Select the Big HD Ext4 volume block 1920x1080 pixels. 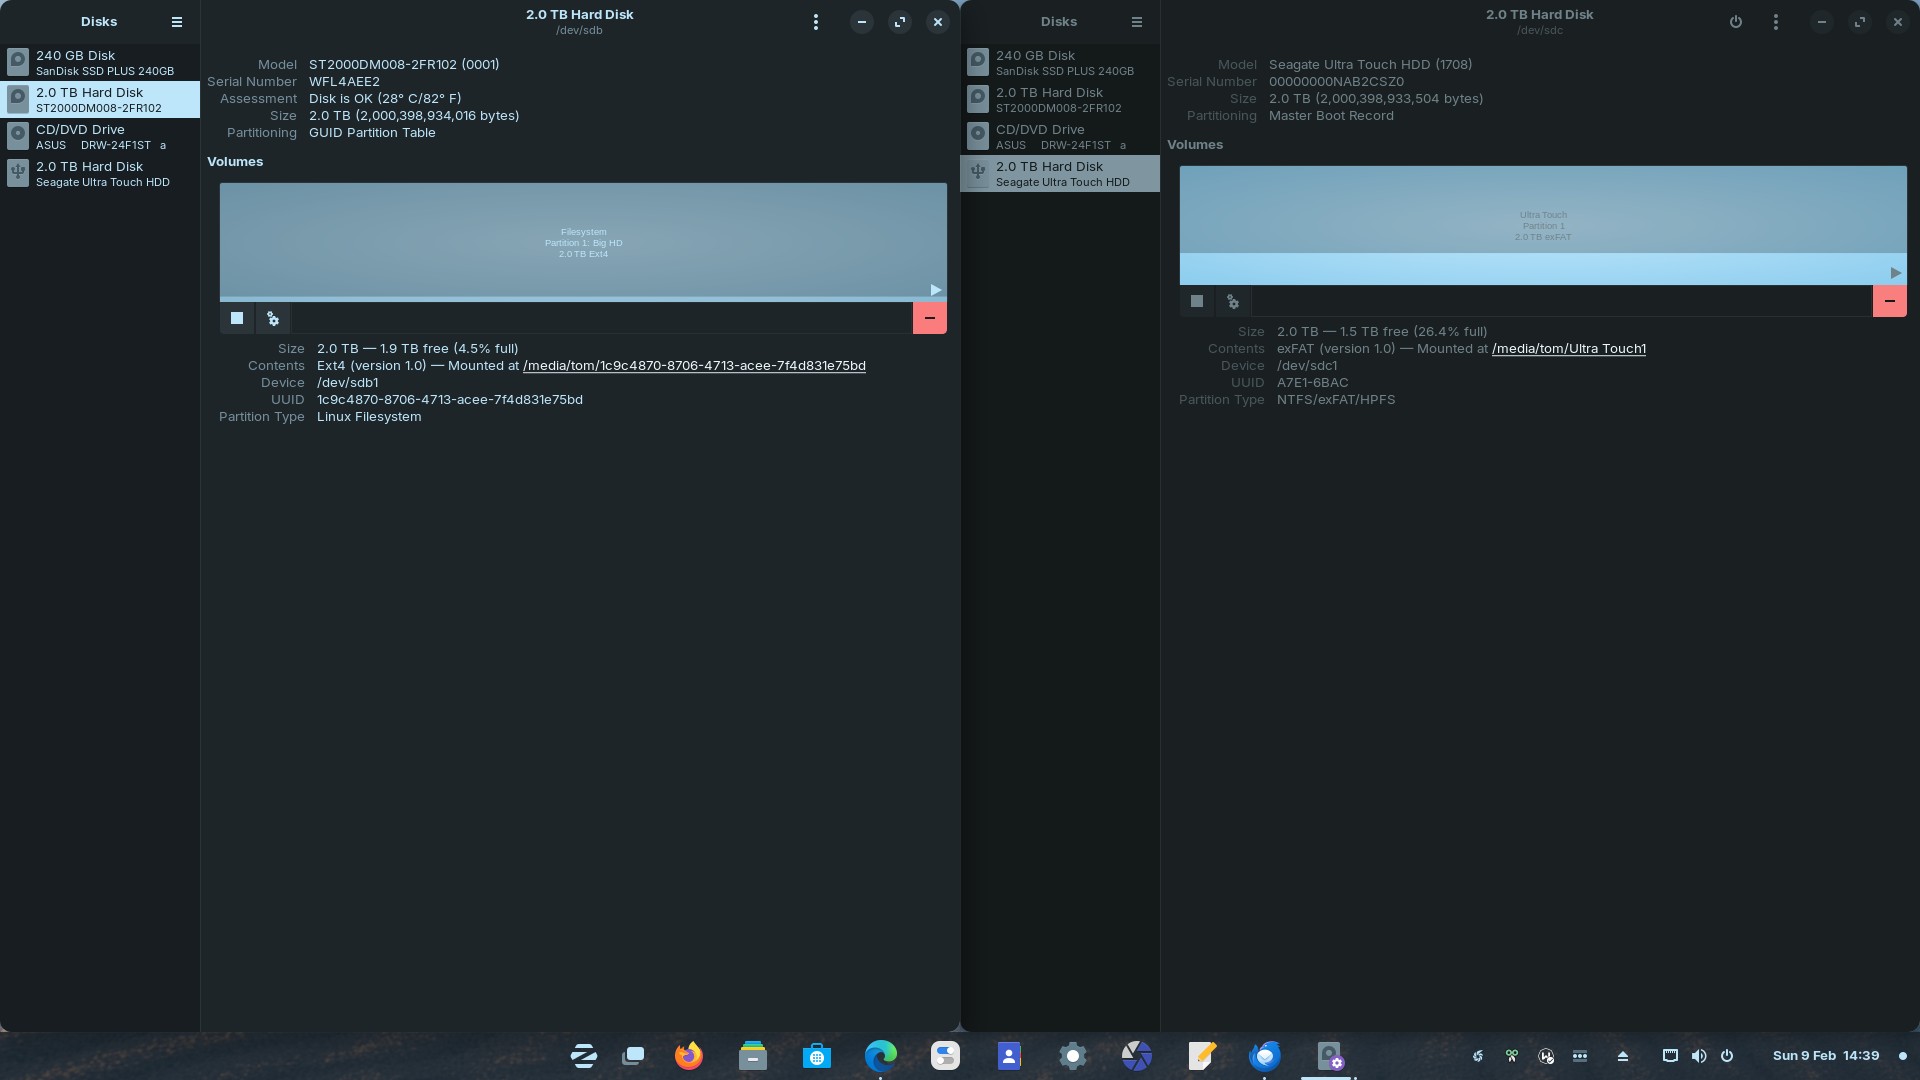coord(583,241)
